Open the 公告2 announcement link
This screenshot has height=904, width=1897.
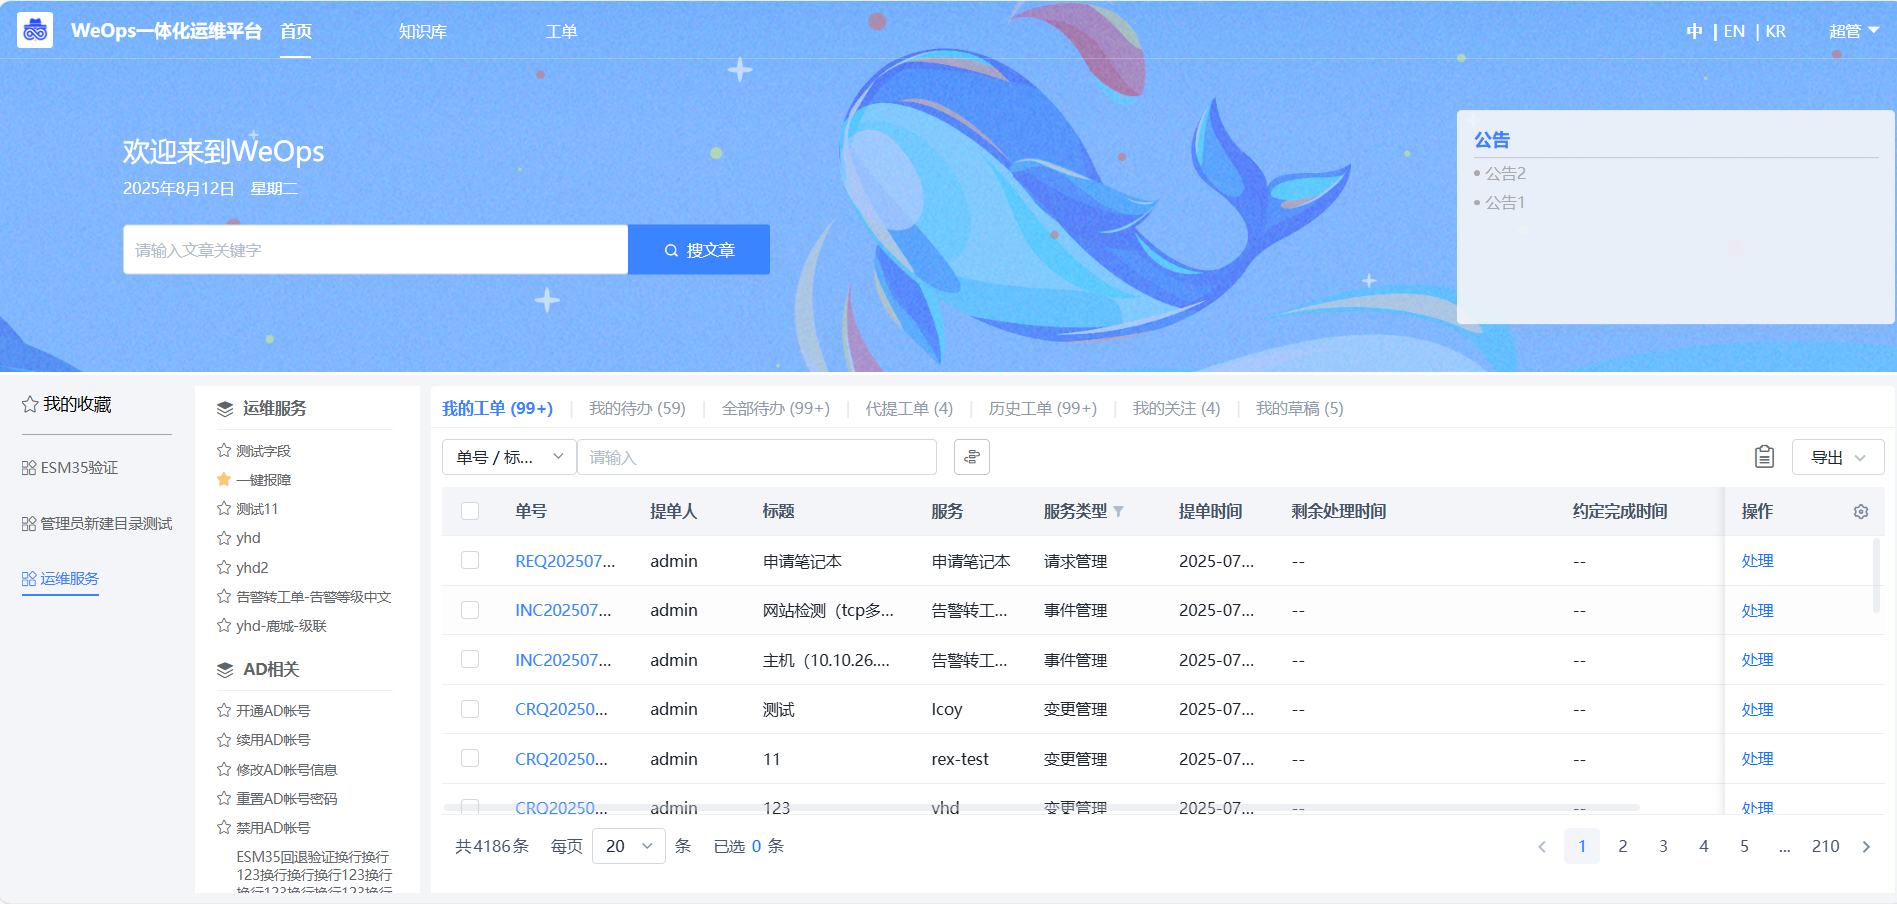point(1505,174)
